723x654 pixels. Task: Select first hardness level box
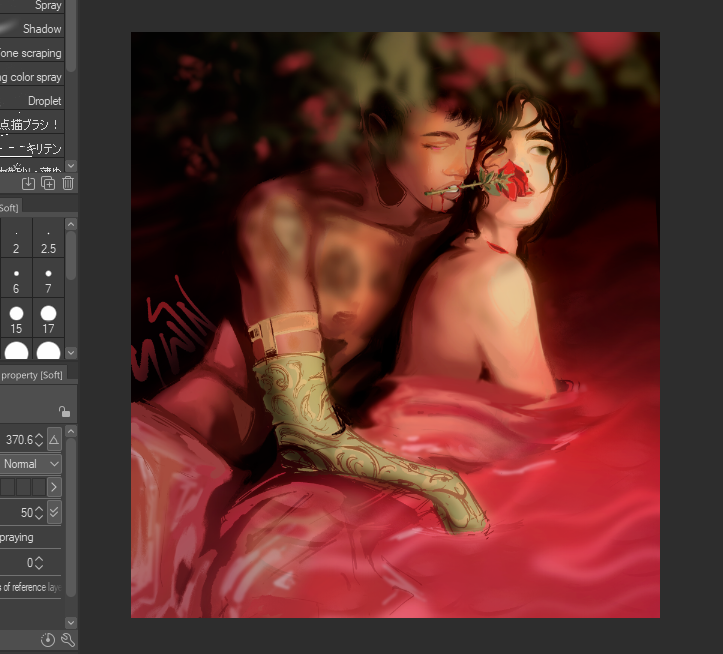coord(7,487)
